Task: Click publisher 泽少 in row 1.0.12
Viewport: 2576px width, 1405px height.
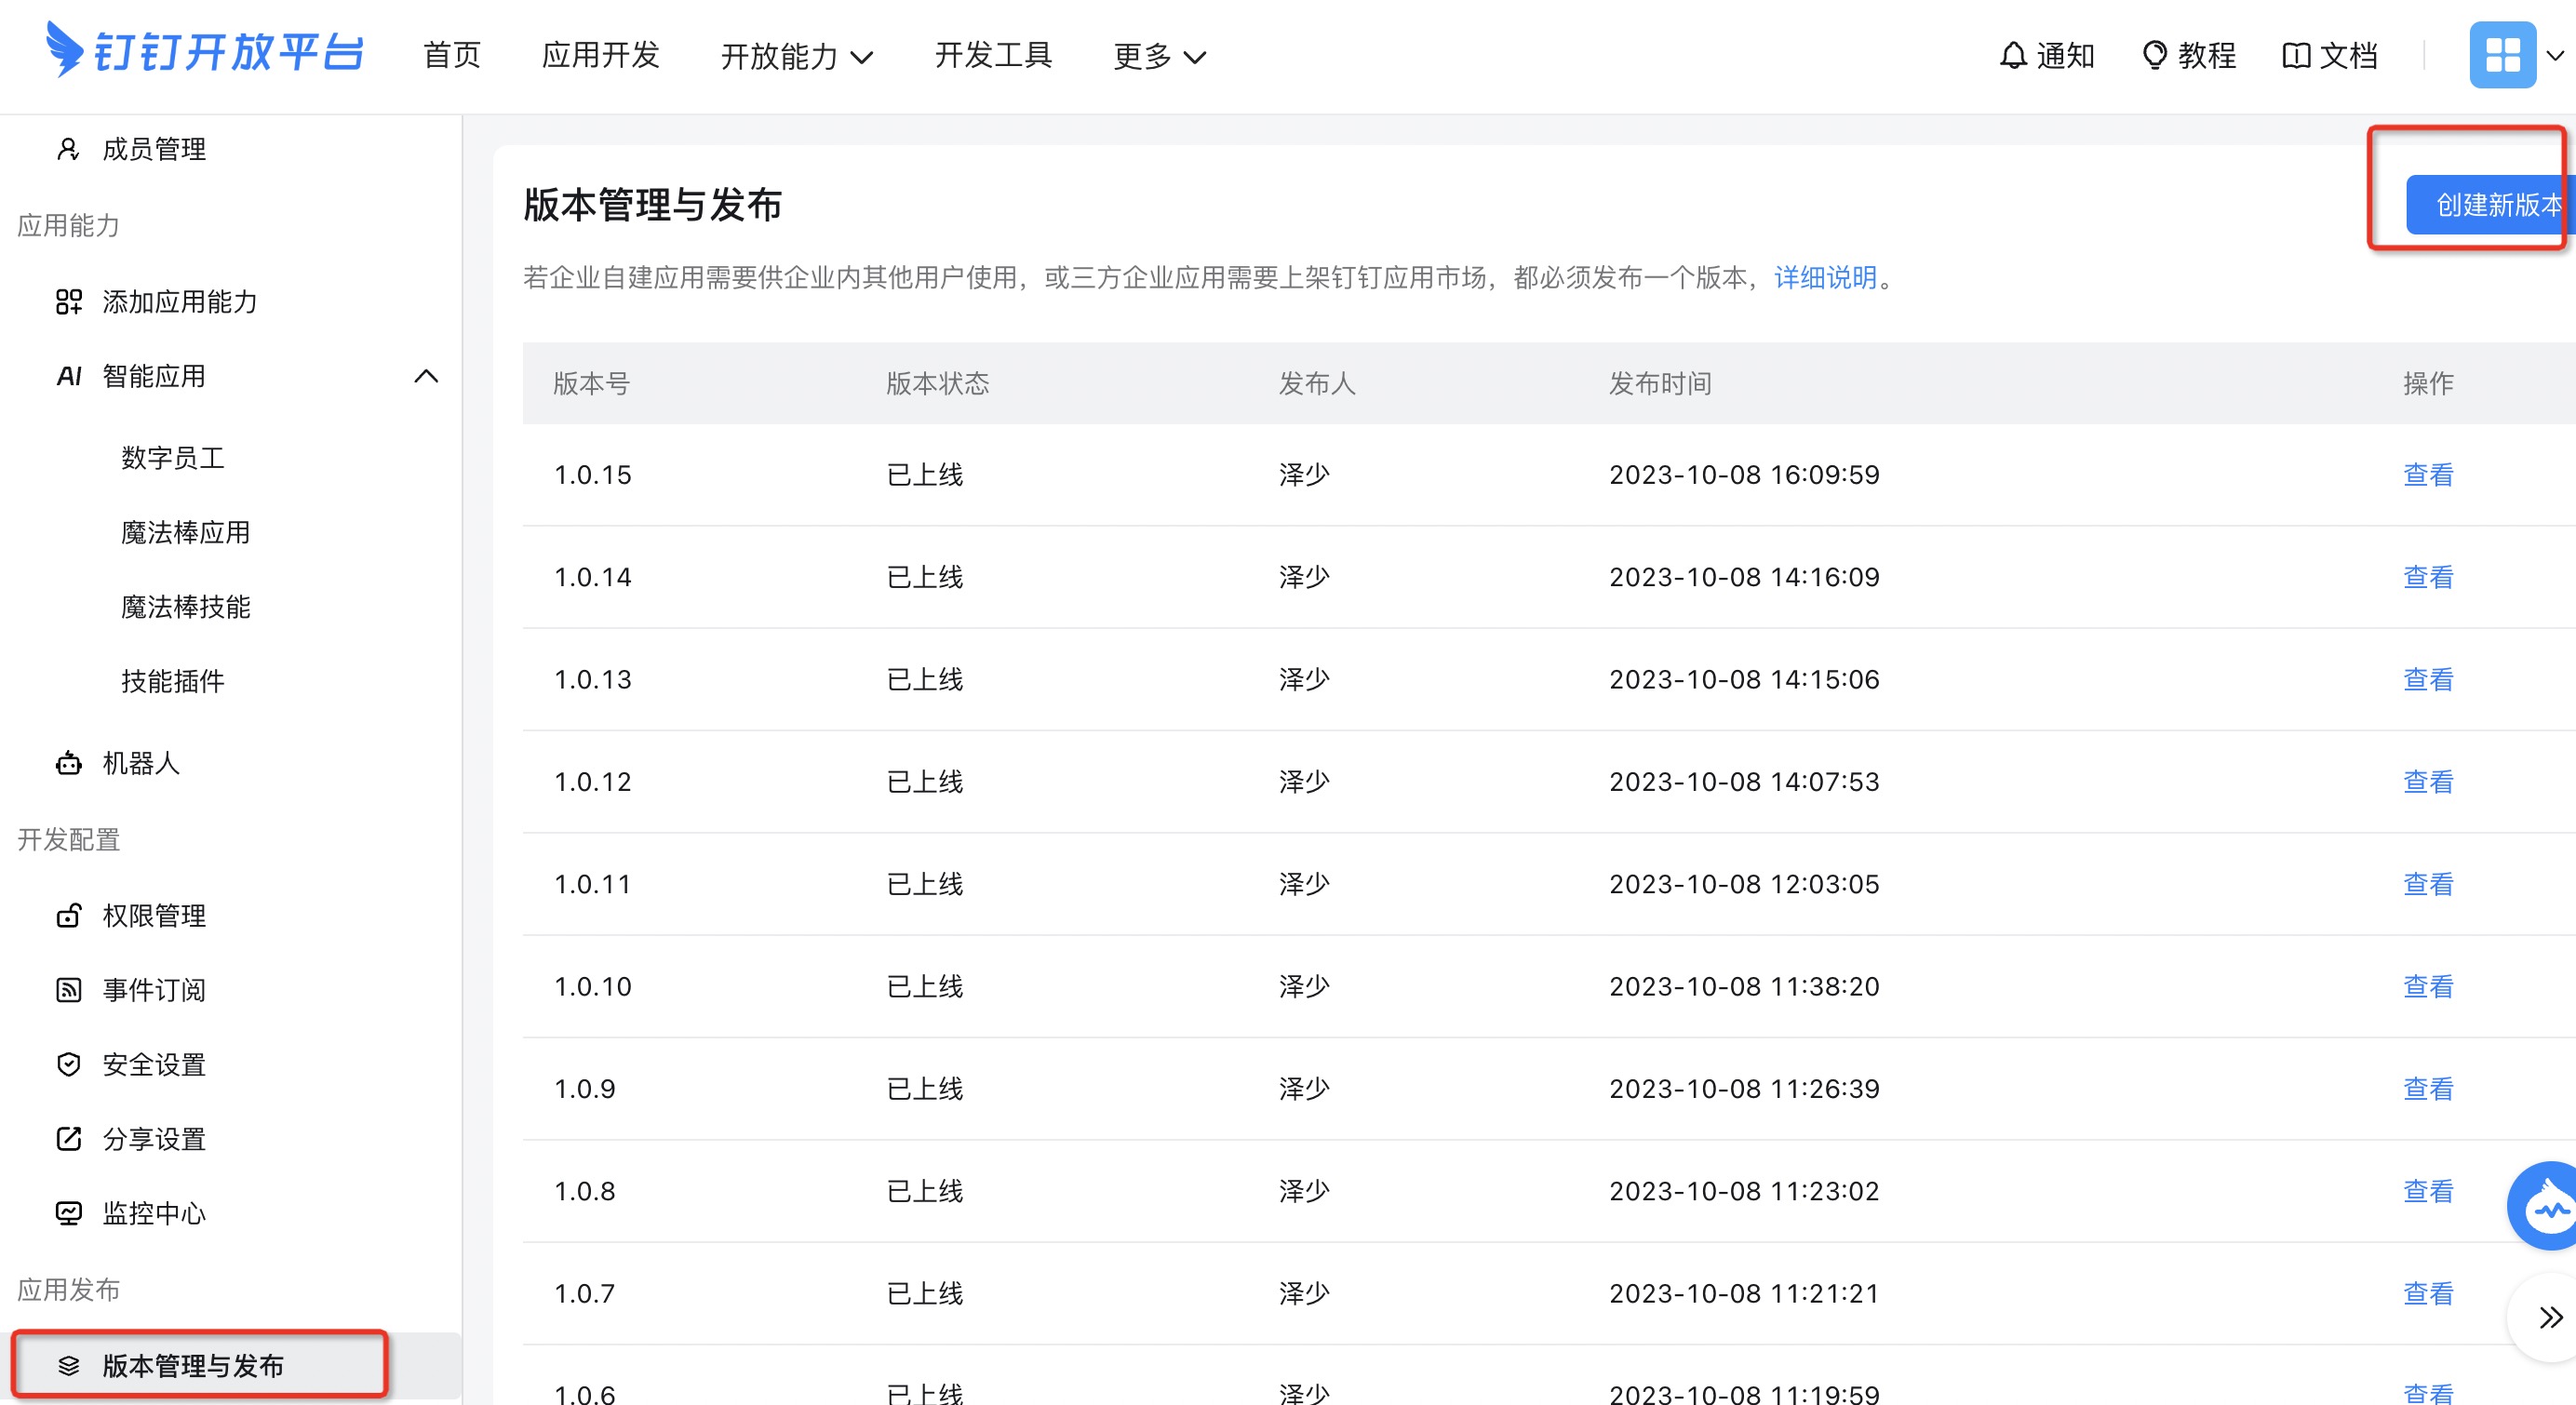Action: [x=1304, y=782]
